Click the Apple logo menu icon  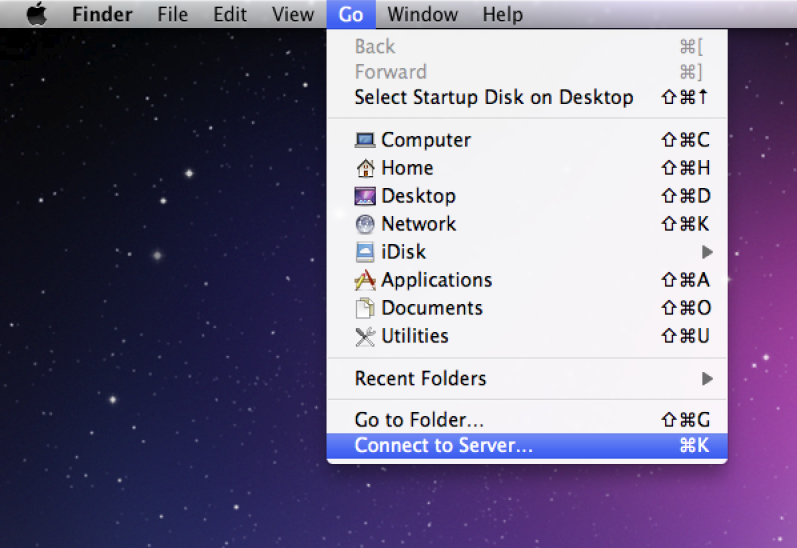36,14
